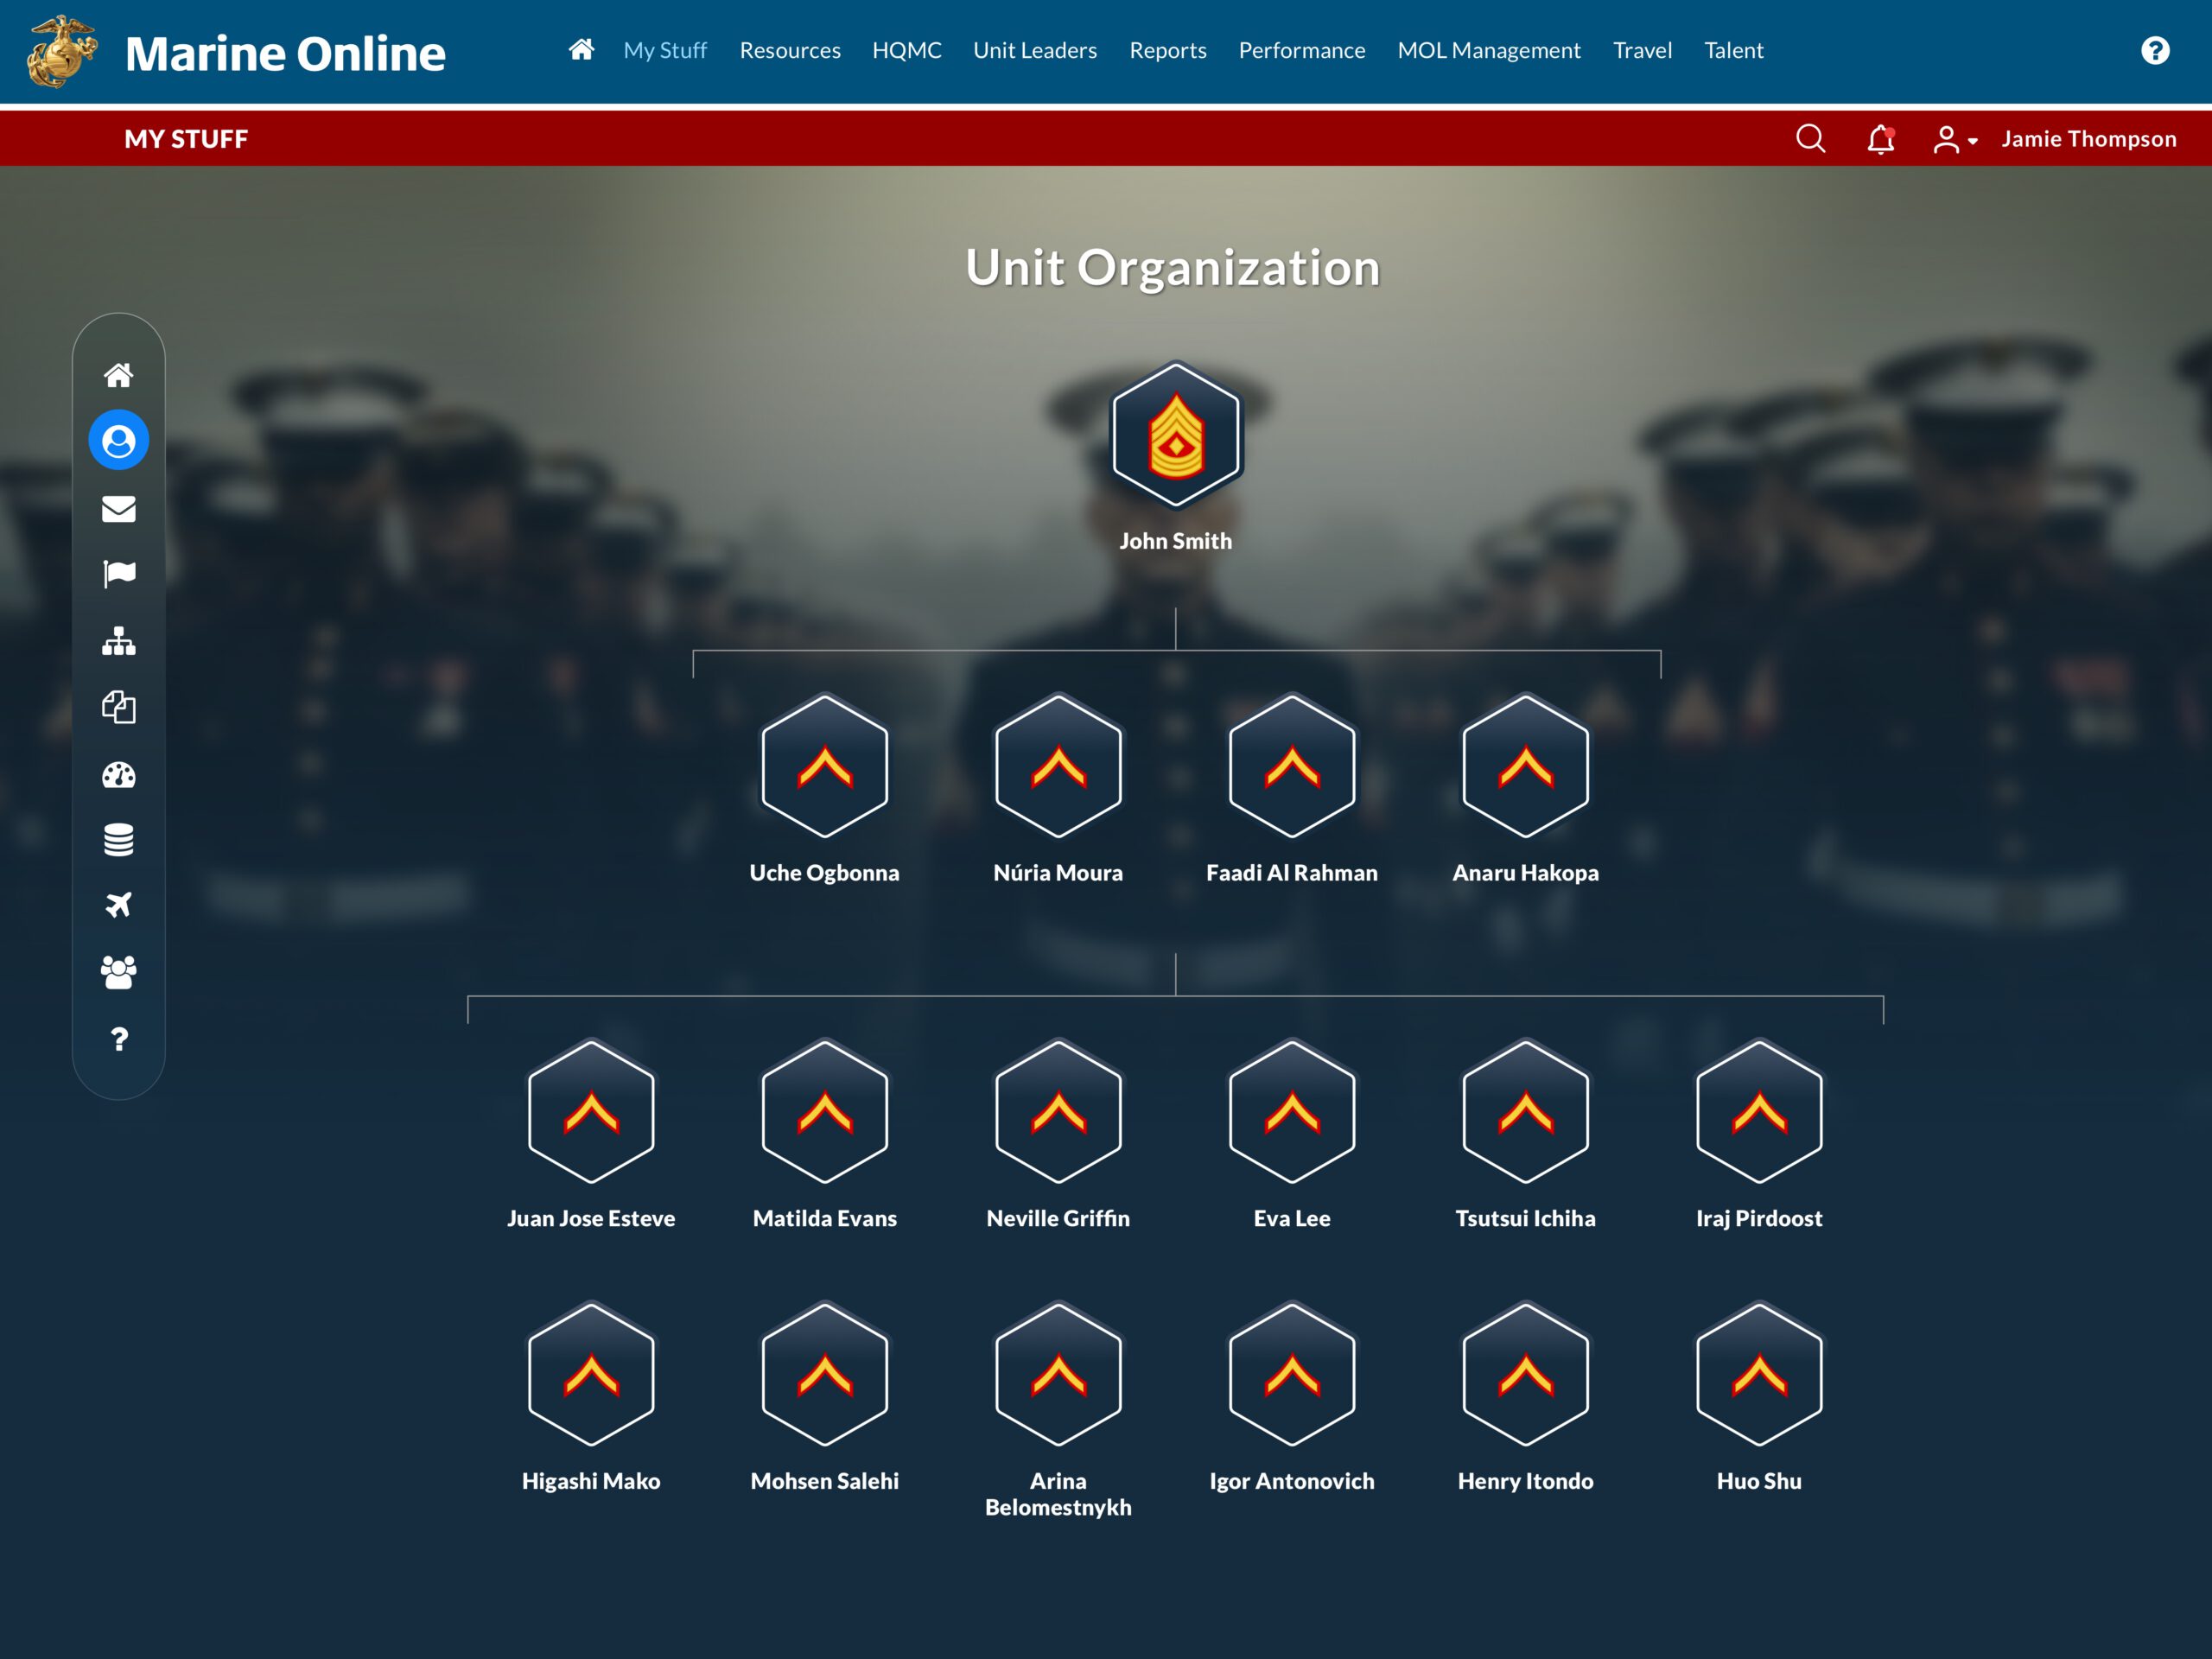Expand the user account dropdown arrow
The image size is (2212, 1659).
1973,141
